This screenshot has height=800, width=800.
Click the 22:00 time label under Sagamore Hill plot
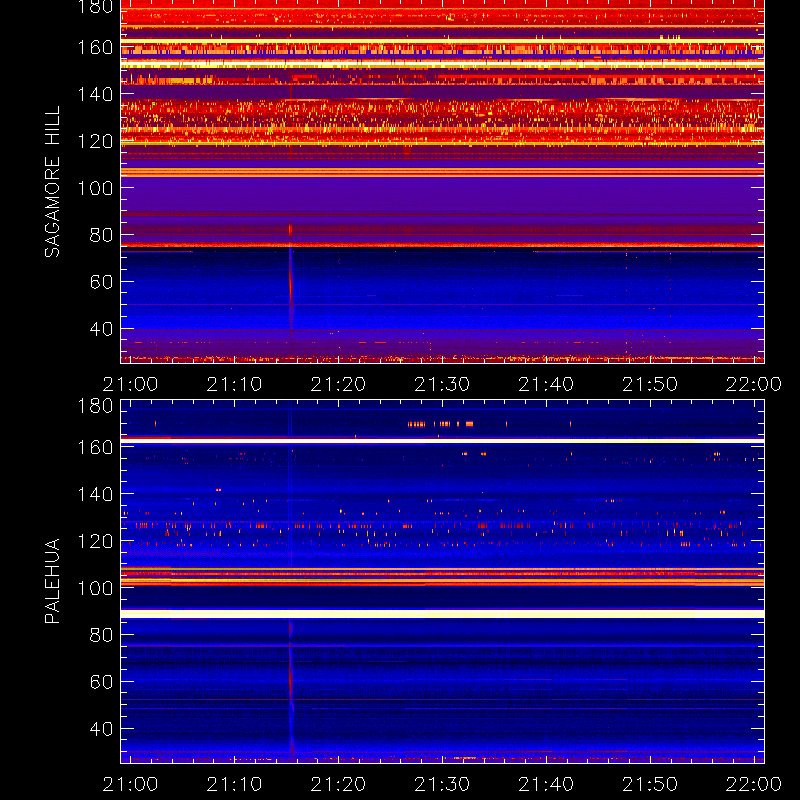click(x=754, y=384)
